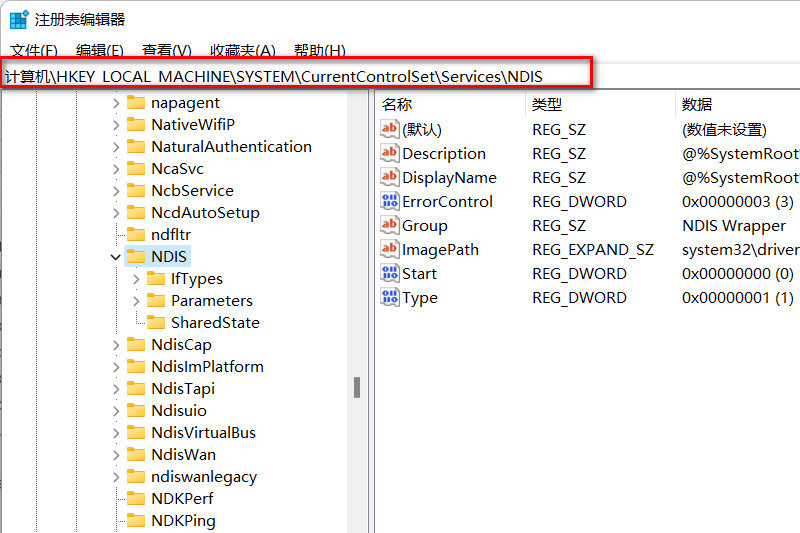Click the Registry Editor app icon

[x=19, y=19]
